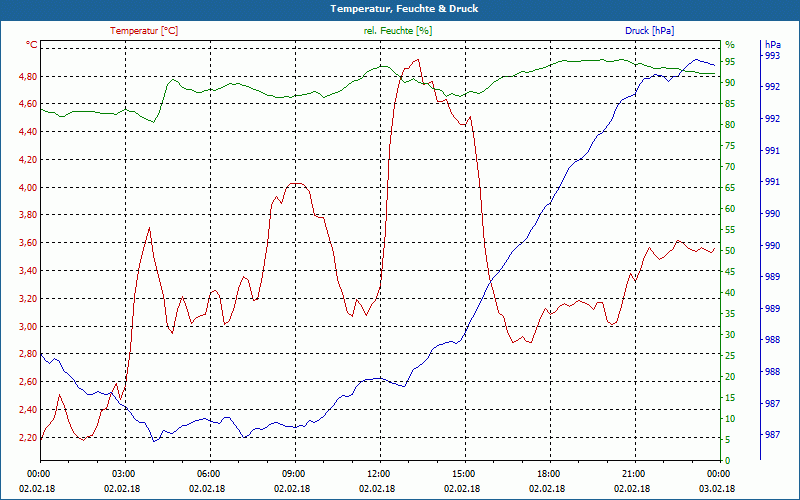Select the blue "Druck [hPa]" legend label
Viewport: 800px width, 500px height.
649,31
